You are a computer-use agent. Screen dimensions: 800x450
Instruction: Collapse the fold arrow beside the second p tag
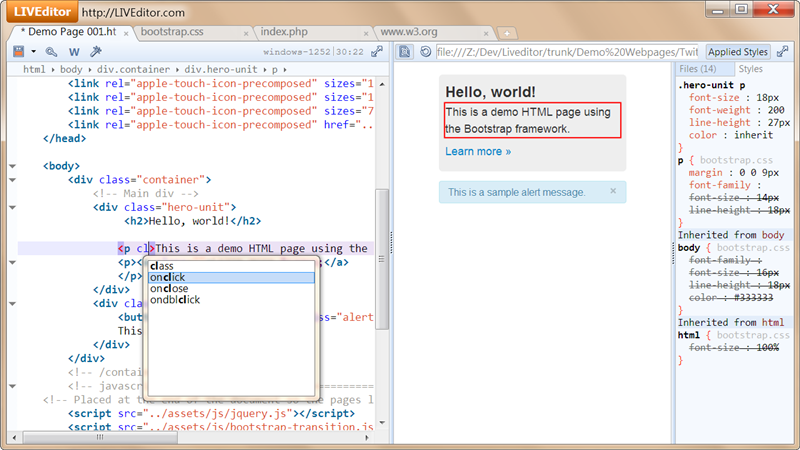12,262
